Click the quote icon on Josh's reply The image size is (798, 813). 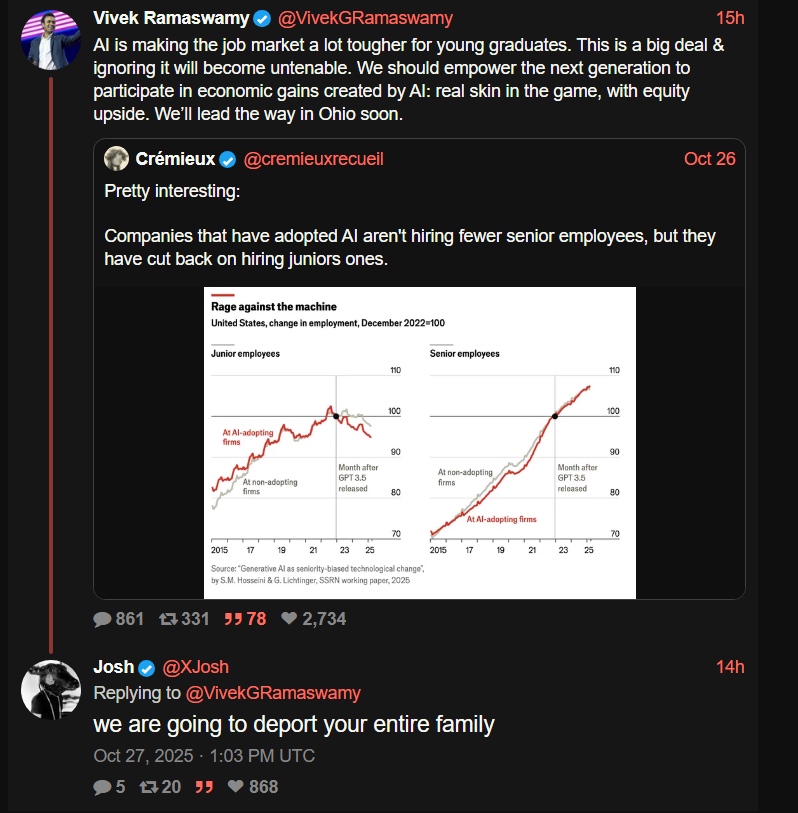point(204,787)
